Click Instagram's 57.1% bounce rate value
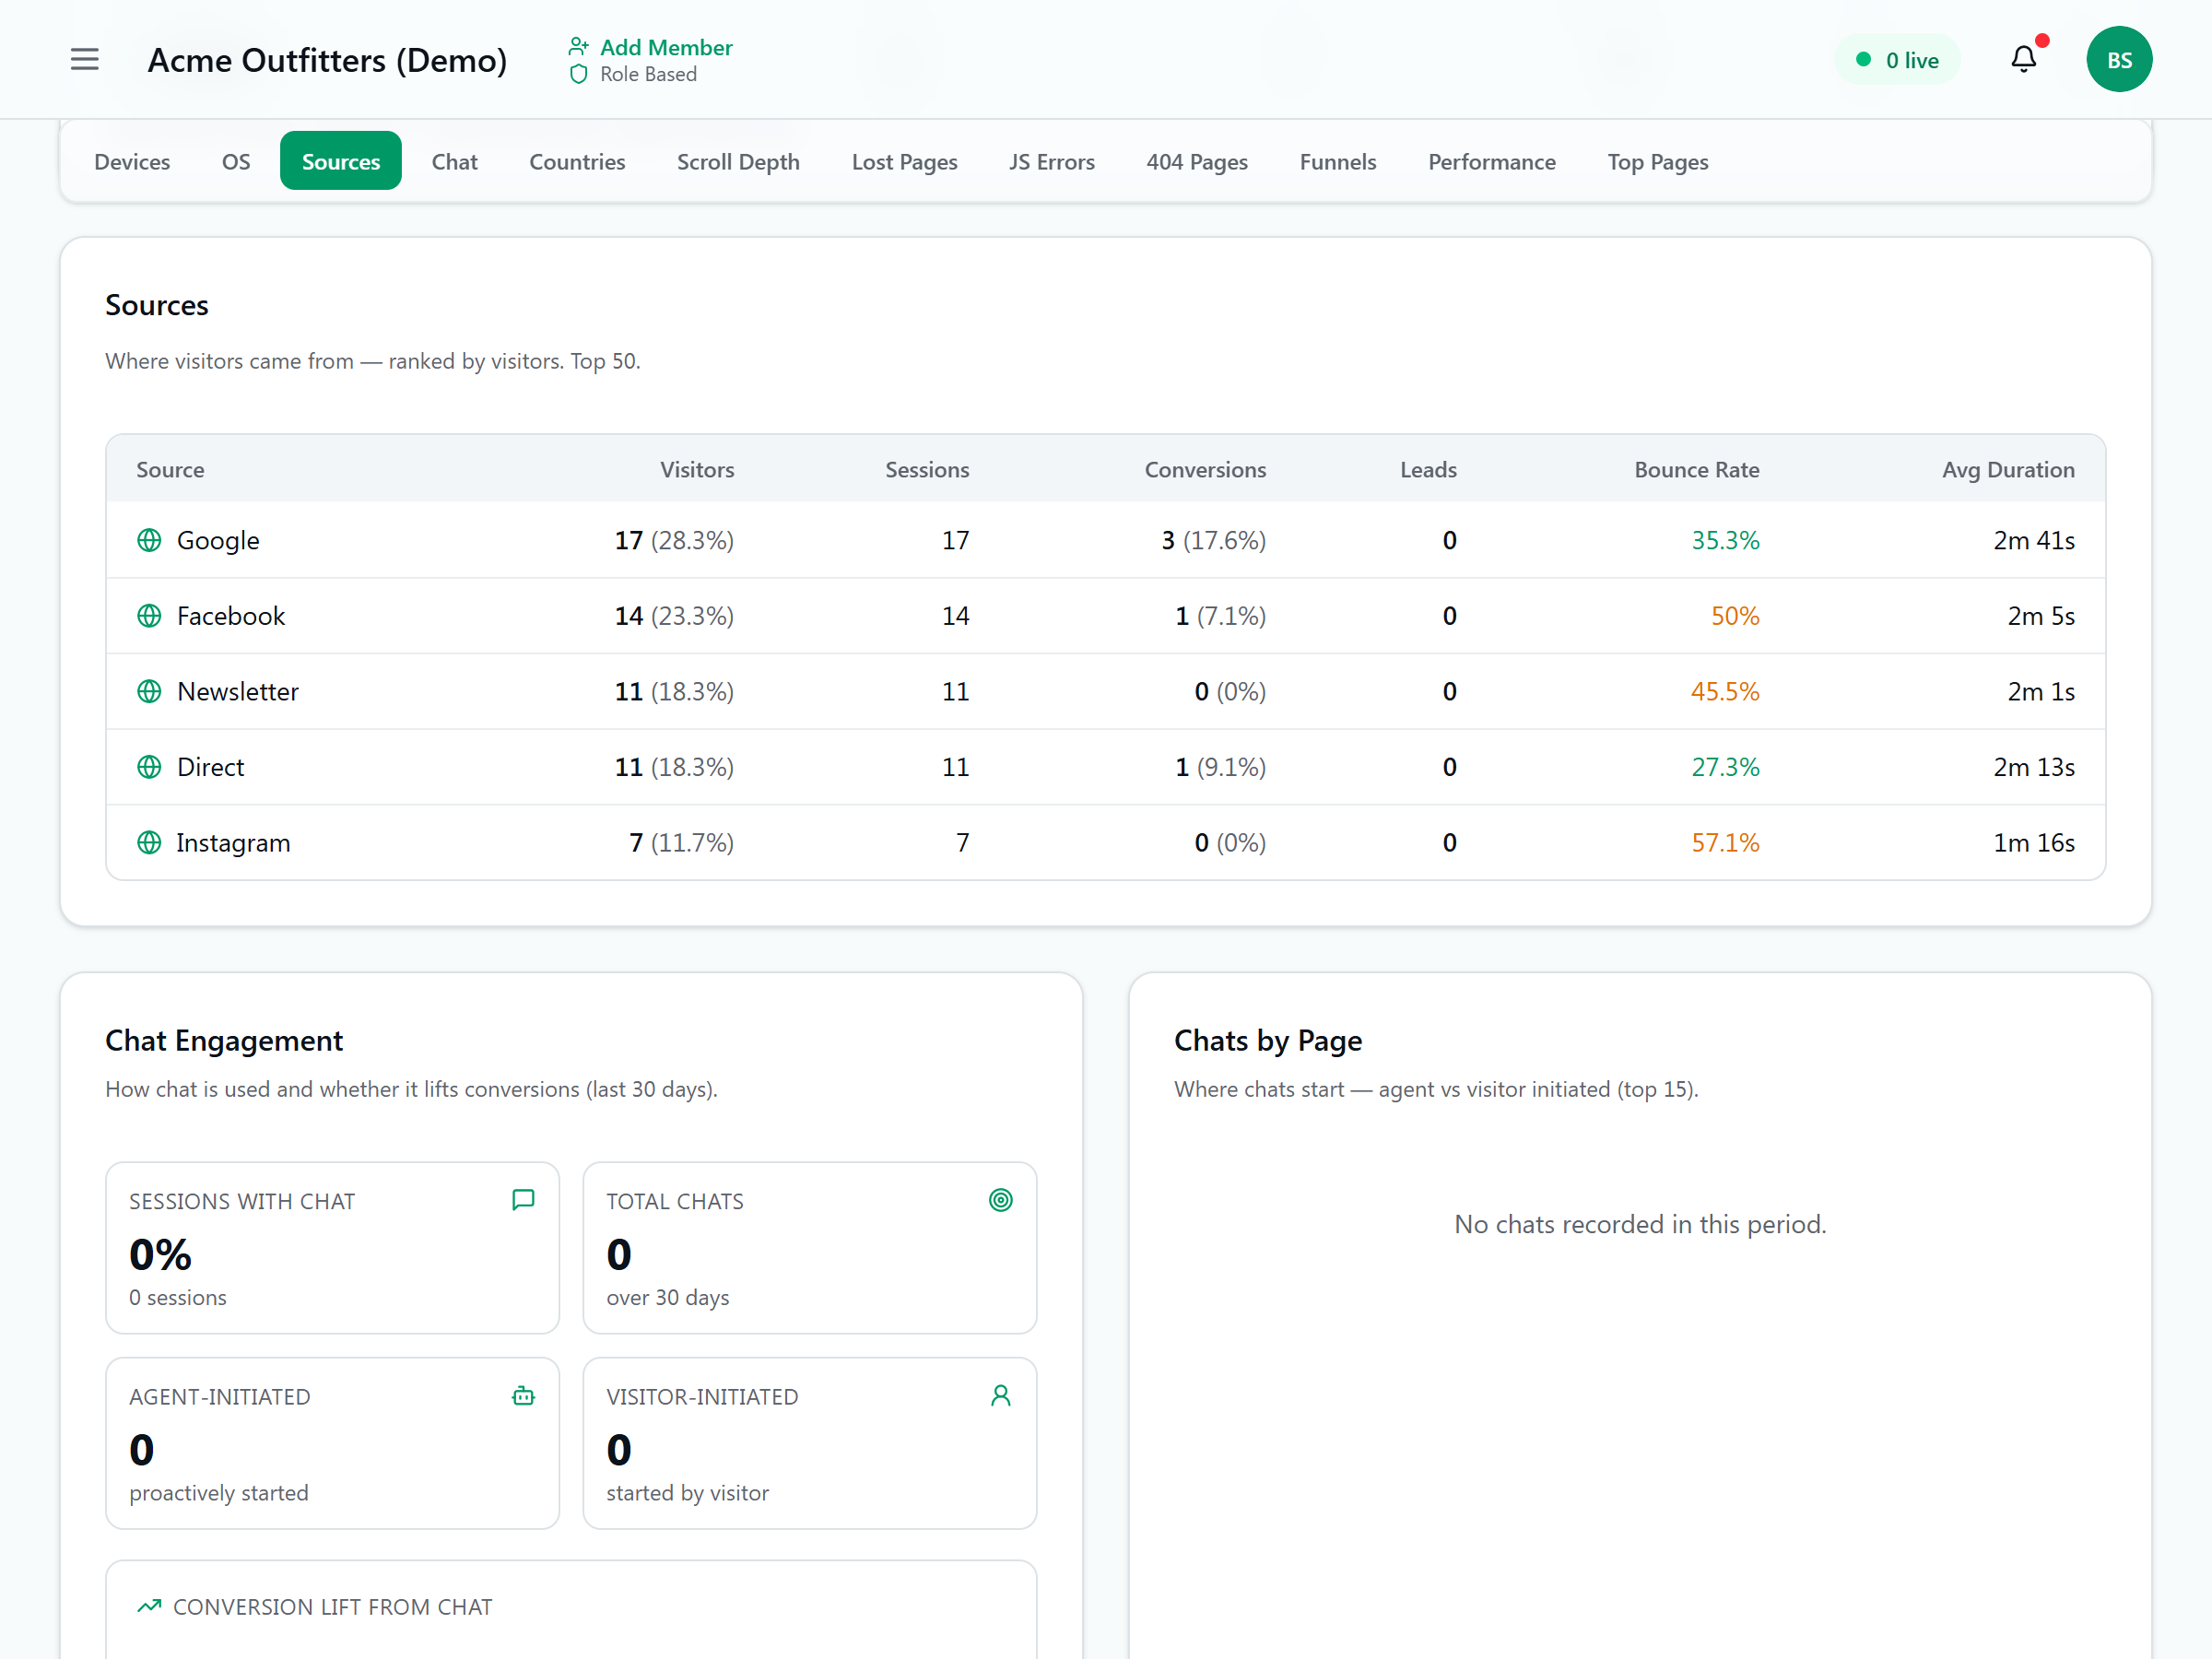 pos(1725,842)
